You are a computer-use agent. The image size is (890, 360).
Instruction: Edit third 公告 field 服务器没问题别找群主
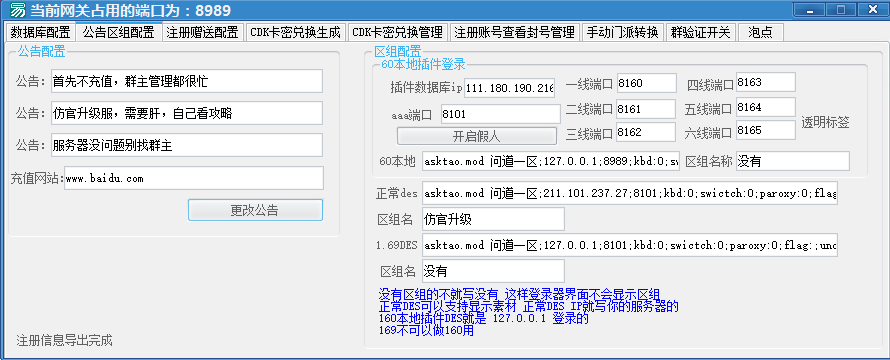click(186, 145)
